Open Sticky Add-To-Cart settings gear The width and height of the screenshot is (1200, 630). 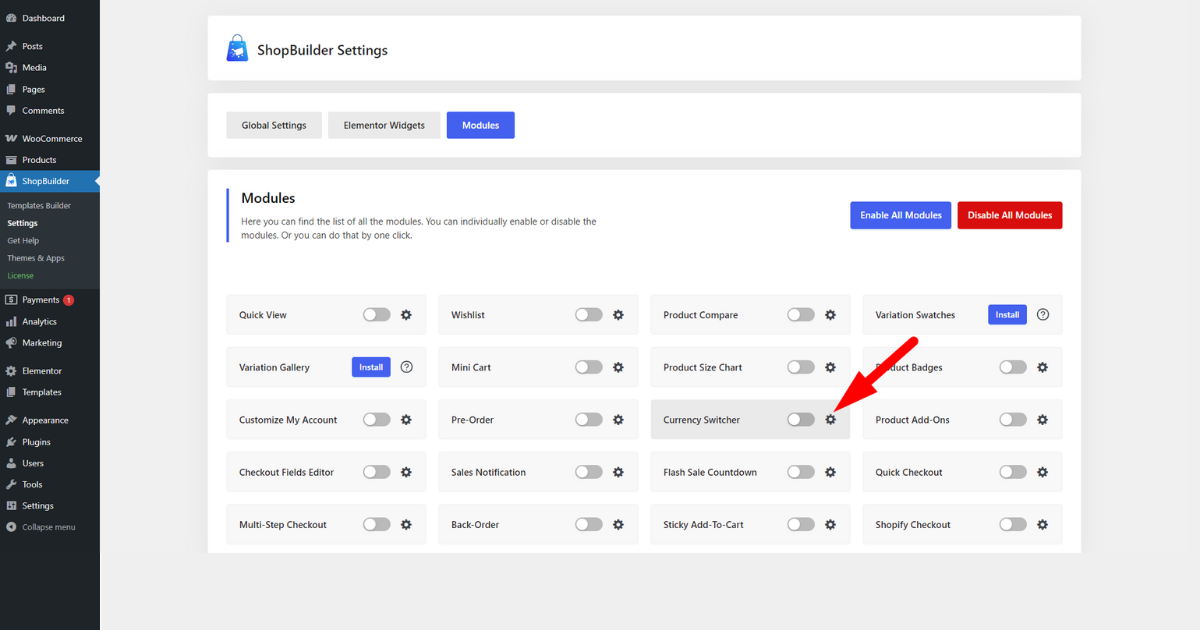click(830, 524)
